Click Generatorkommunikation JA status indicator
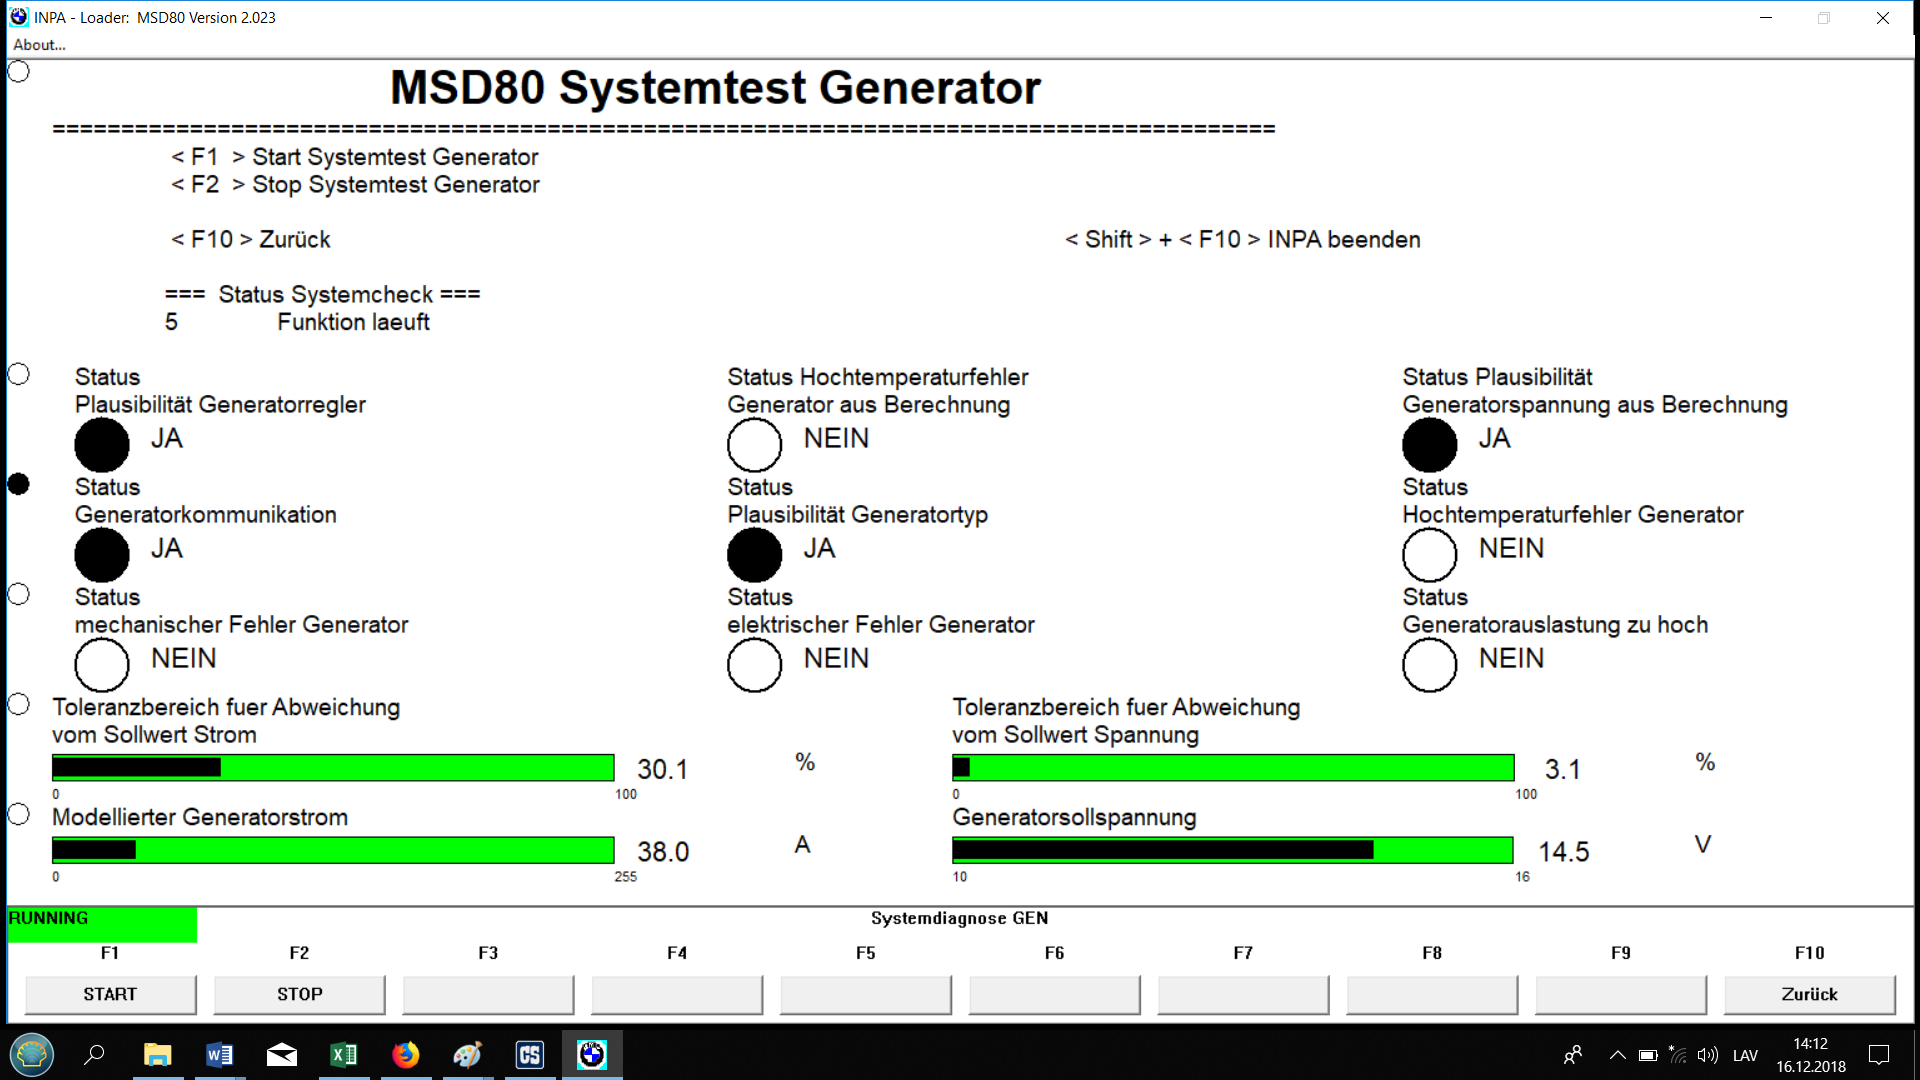The width and height of the screenshot is (1920, 1080). pyautogui.click(x=102, y=555)
